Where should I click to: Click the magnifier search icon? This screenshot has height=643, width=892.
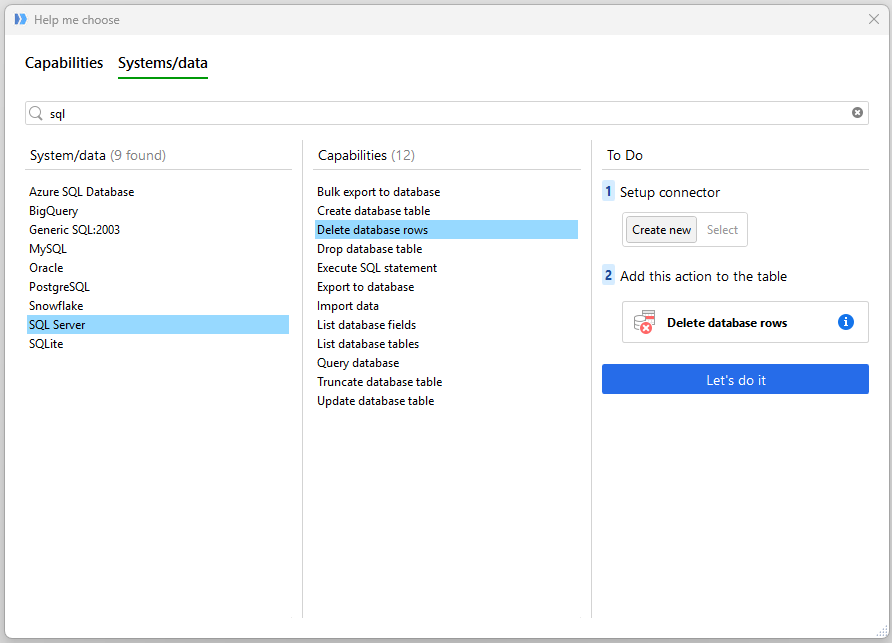pos(37,114)
